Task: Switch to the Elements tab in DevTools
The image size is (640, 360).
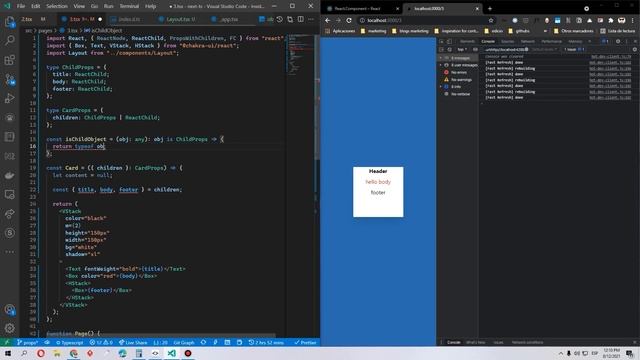Action: click(x=467, y=41)
